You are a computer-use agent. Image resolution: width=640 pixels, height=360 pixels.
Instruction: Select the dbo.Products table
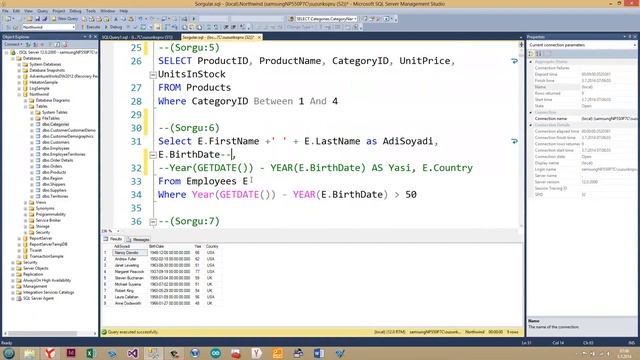pyautogui.click(x=54, y=172)
